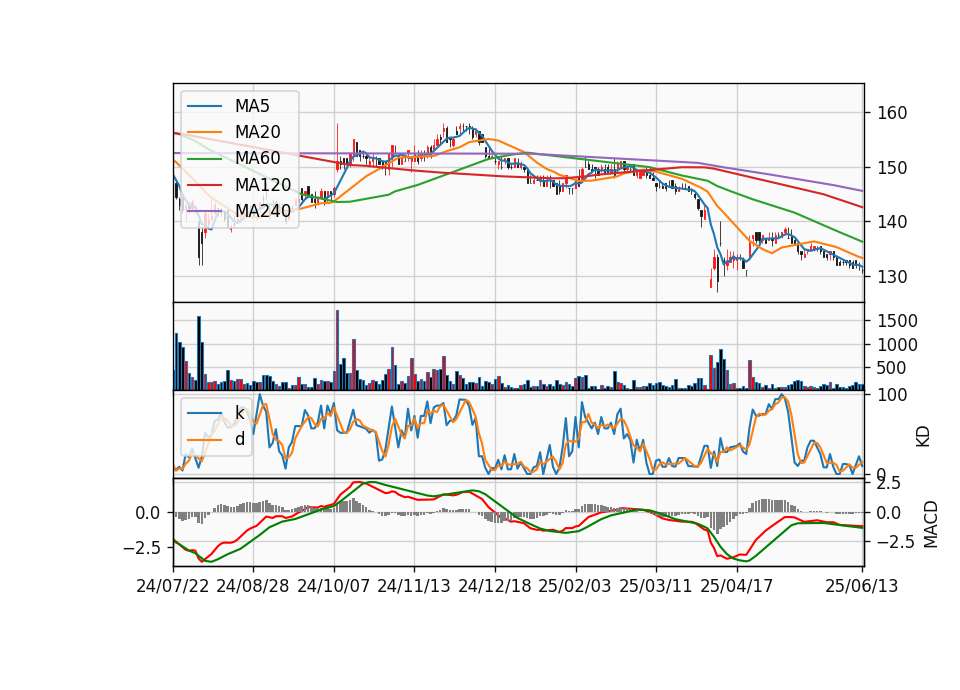960x690 pixels.
Task: Click the 25/03/11 date tick label
Action: point(656,586)
